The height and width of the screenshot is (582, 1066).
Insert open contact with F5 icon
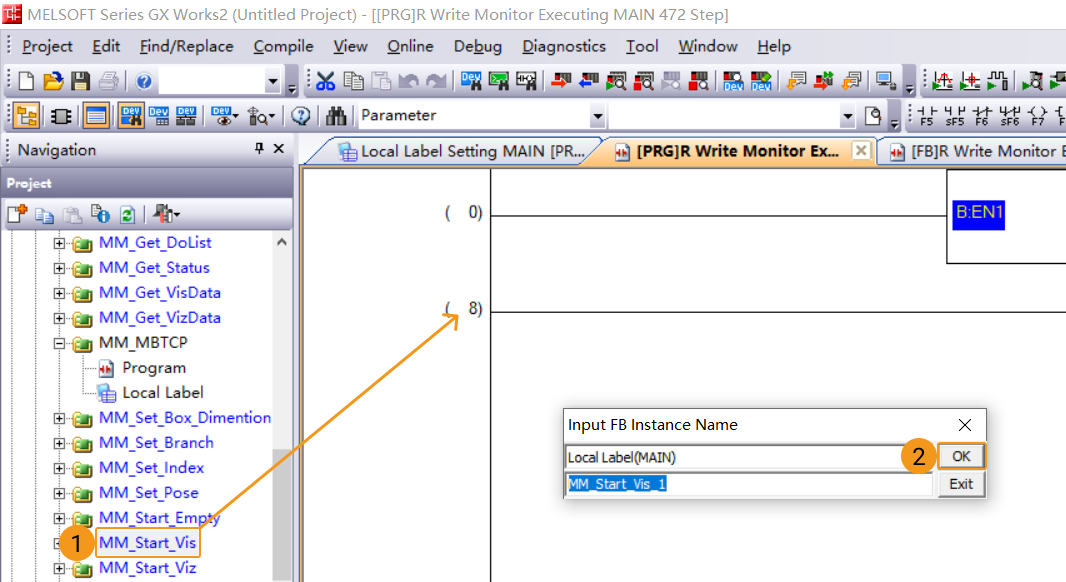click(927, 116)
